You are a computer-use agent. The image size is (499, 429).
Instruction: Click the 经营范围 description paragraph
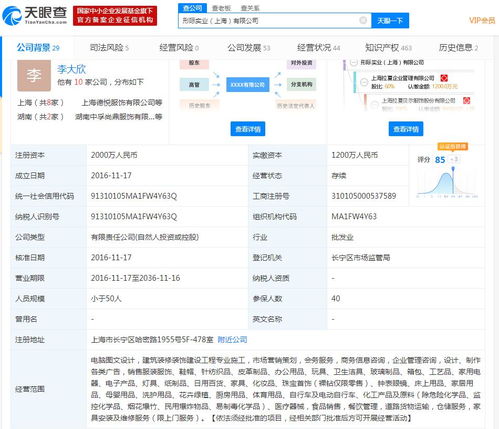click(285, 389)
